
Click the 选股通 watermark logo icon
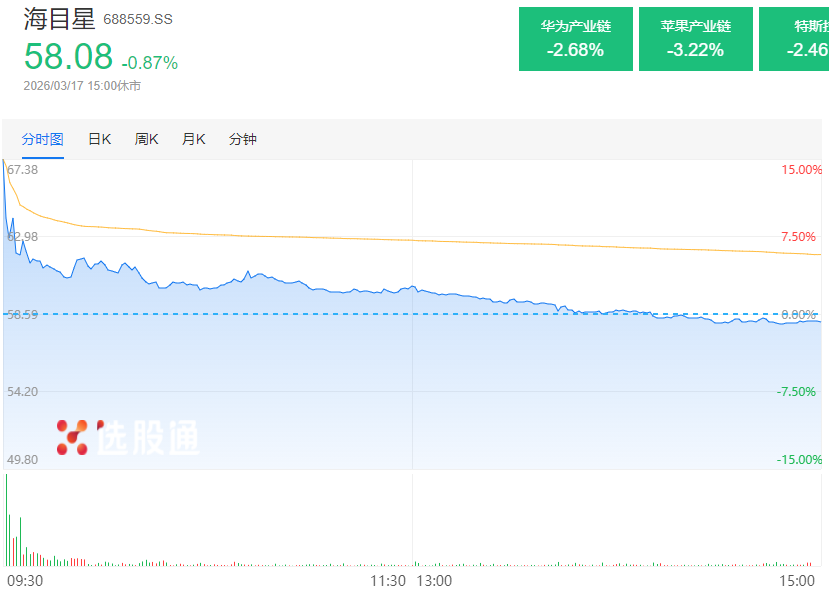coord(72,437)
